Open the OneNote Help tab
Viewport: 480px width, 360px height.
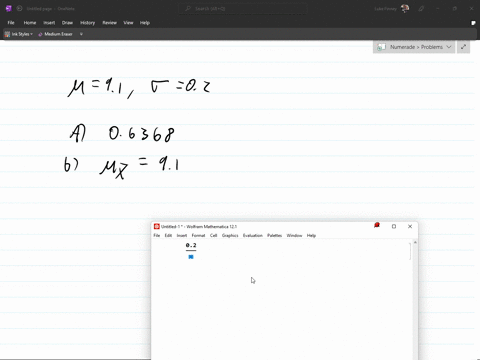pos(145,23)
